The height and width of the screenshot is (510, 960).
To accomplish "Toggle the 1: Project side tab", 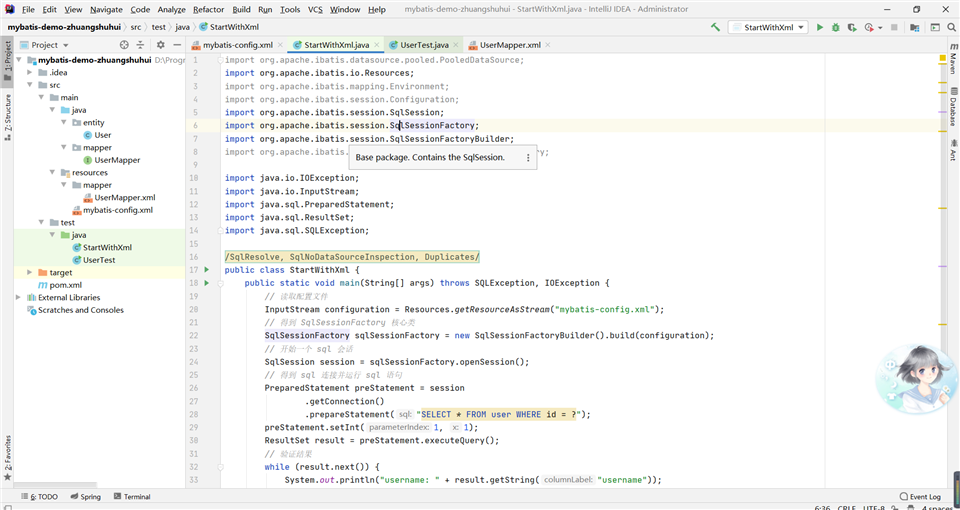I will point(7,61).
